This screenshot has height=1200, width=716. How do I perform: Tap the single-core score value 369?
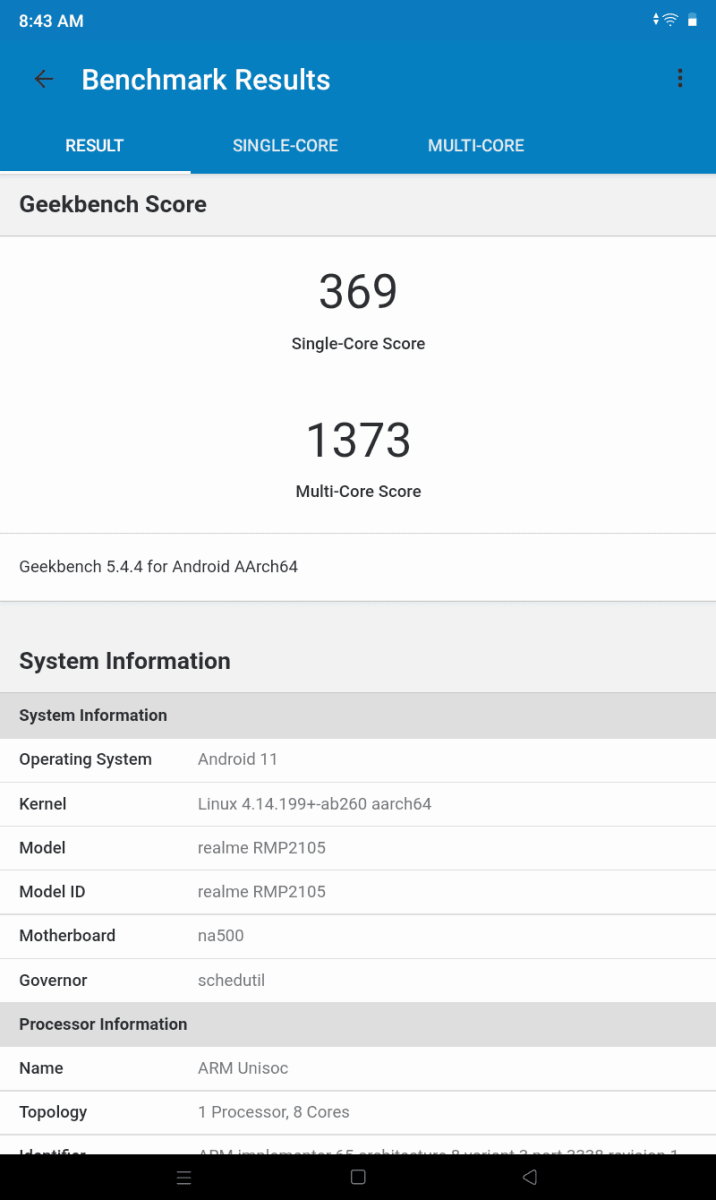358,292
